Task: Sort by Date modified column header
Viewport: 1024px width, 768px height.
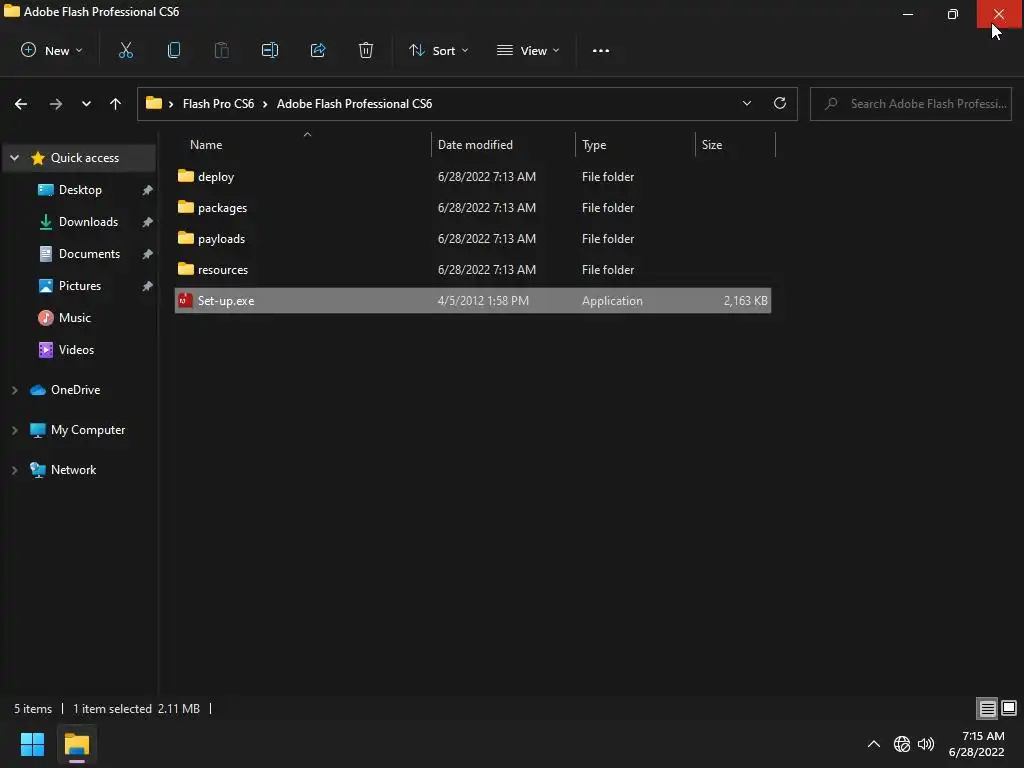Action: 503,145
